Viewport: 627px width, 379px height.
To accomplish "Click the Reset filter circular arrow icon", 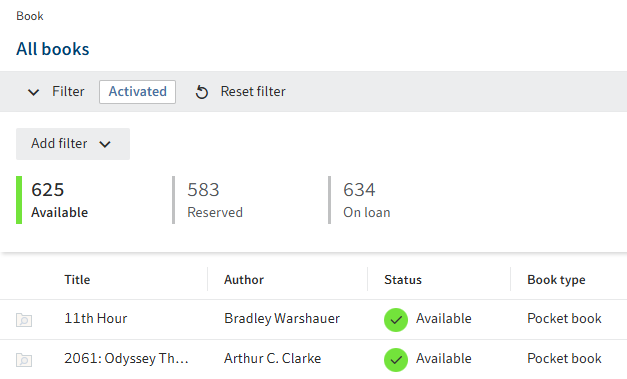I will [x=202, y=92].
